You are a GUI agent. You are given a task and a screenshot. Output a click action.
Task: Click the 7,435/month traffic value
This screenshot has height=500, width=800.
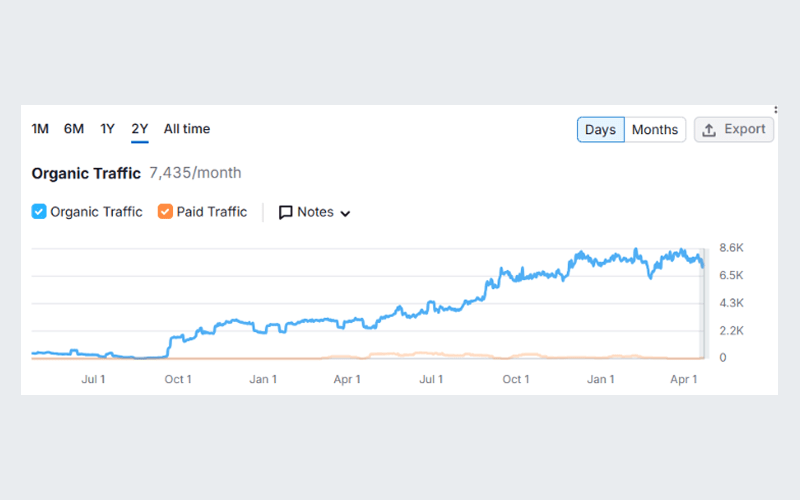pos(195,173)
